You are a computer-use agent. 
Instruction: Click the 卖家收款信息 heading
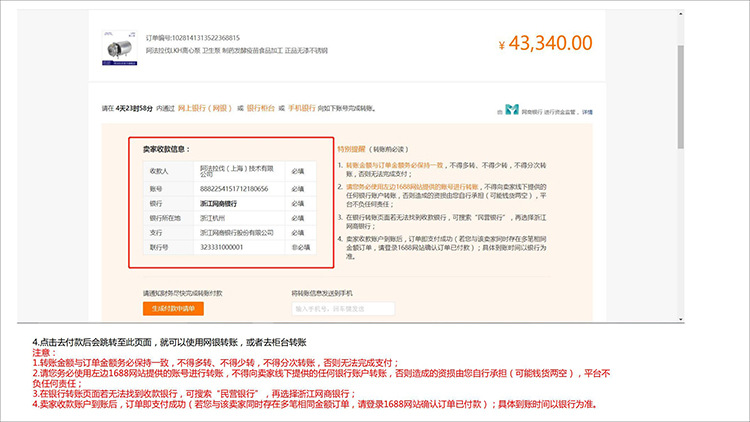tap(166, 149)
